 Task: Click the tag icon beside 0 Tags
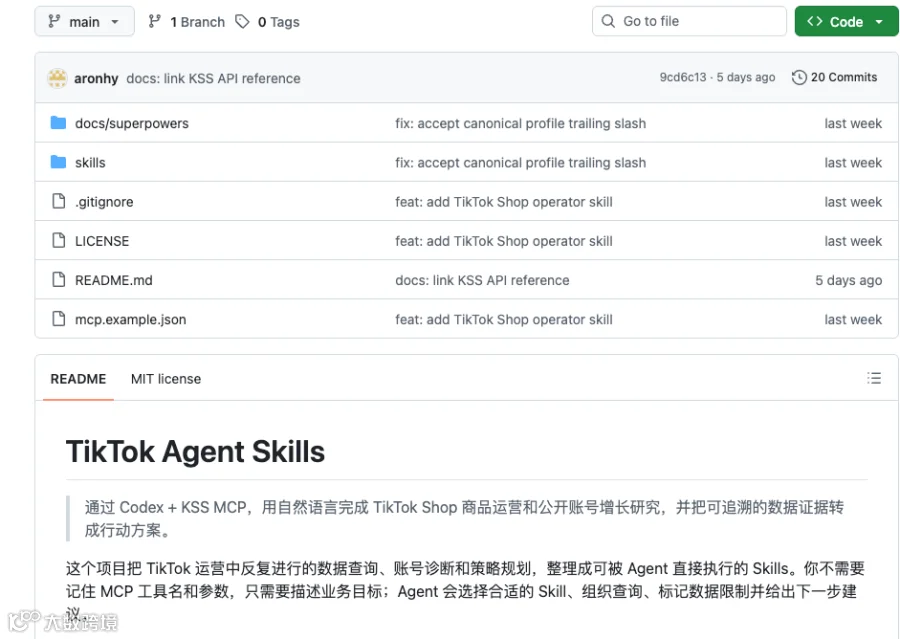(243, 22)
